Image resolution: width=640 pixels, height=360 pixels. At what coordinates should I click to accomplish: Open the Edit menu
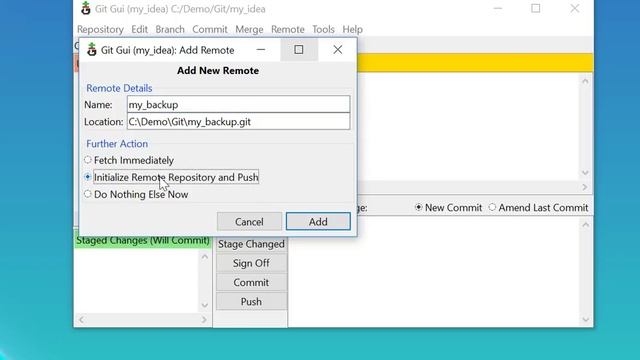(139, 29)
